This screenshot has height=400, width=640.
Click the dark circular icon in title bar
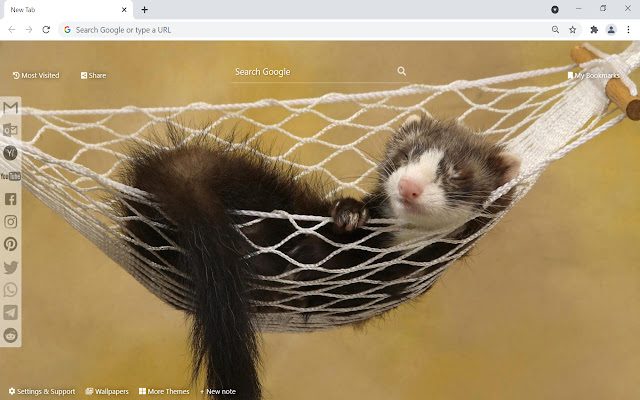point(555,9)
